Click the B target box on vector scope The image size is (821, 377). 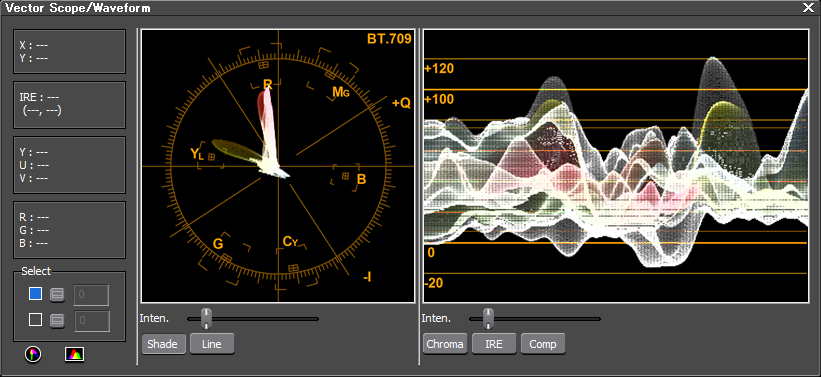(x=346, y=176)
